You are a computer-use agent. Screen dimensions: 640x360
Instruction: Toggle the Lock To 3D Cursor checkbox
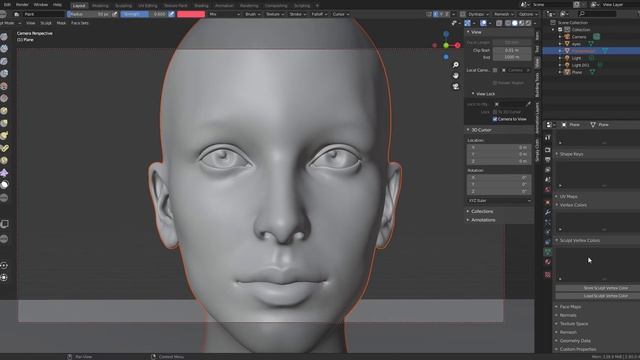tap(495, 112)
